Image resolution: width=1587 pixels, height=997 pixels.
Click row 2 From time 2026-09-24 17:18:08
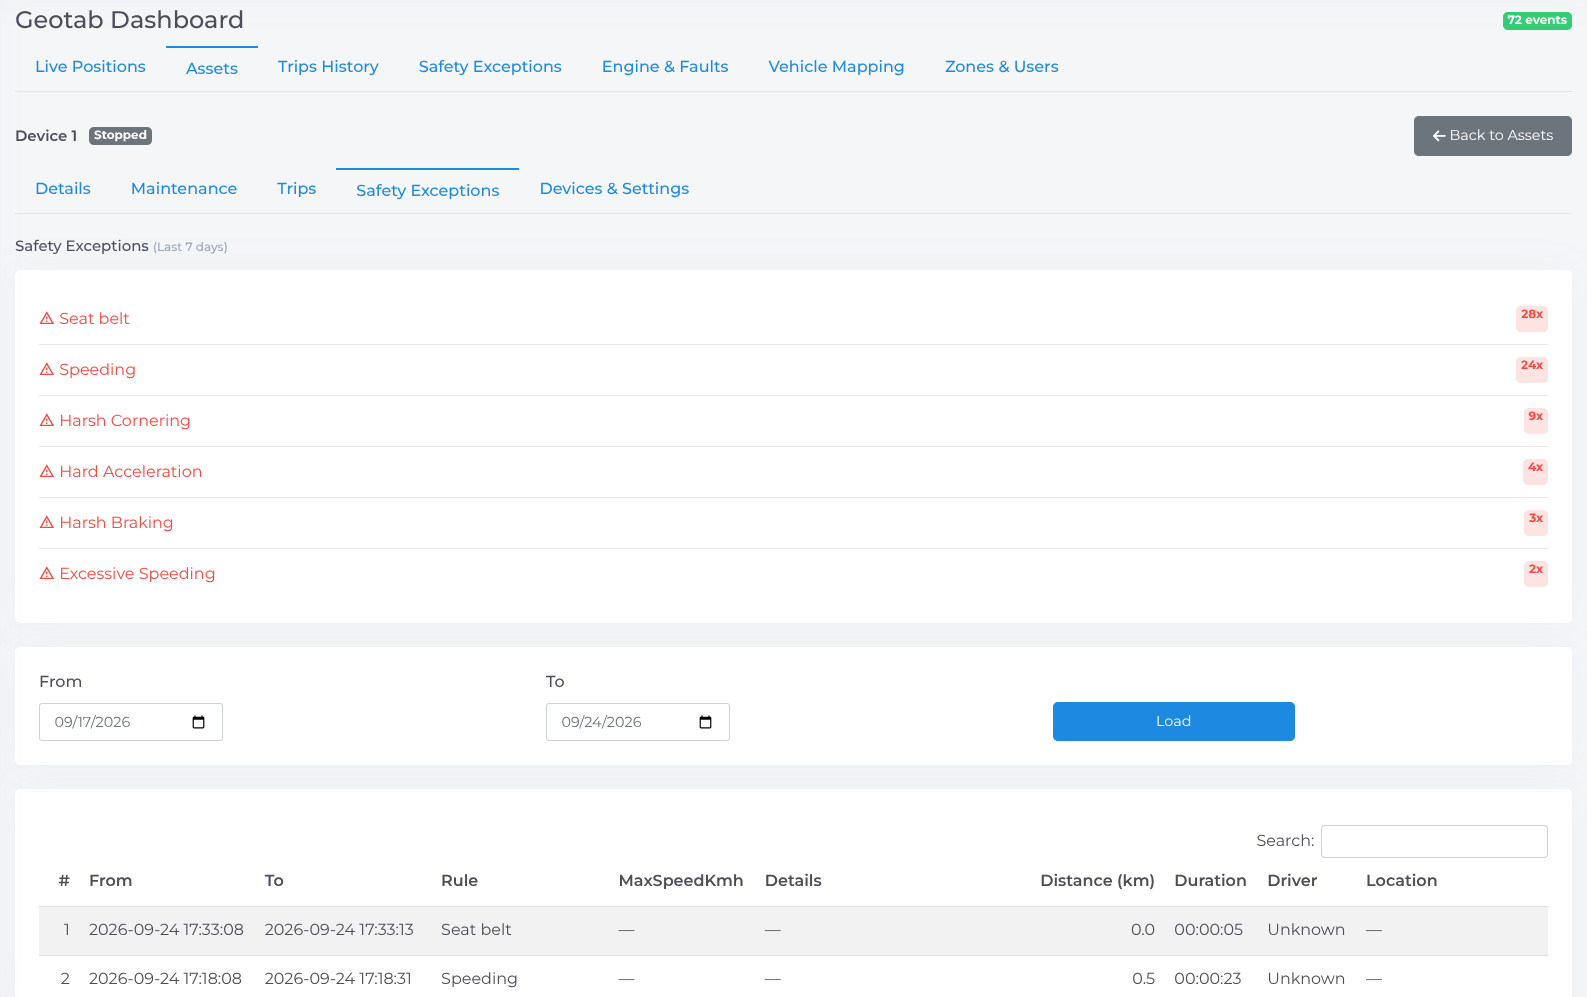click(x=165, y=978)
